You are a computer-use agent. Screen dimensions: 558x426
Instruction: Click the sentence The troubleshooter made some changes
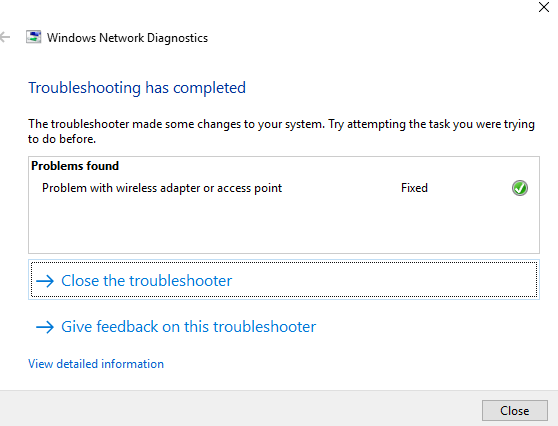[x=177, y=124]
